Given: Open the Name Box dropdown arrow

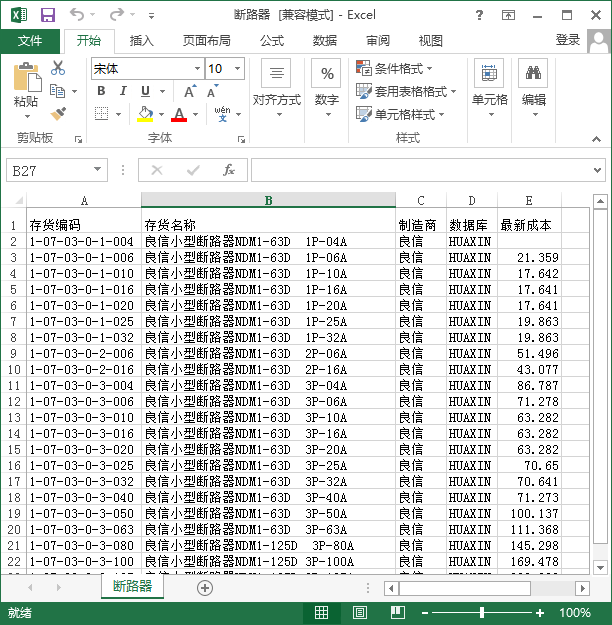Looking at the screenshot, I should [x=97, y=169].
